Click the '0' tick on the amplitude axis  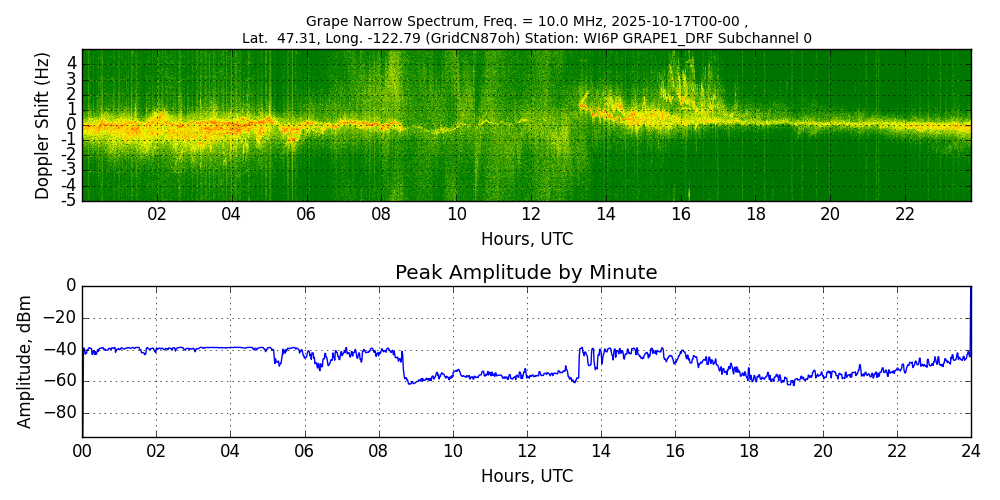(x=70, y=286)
